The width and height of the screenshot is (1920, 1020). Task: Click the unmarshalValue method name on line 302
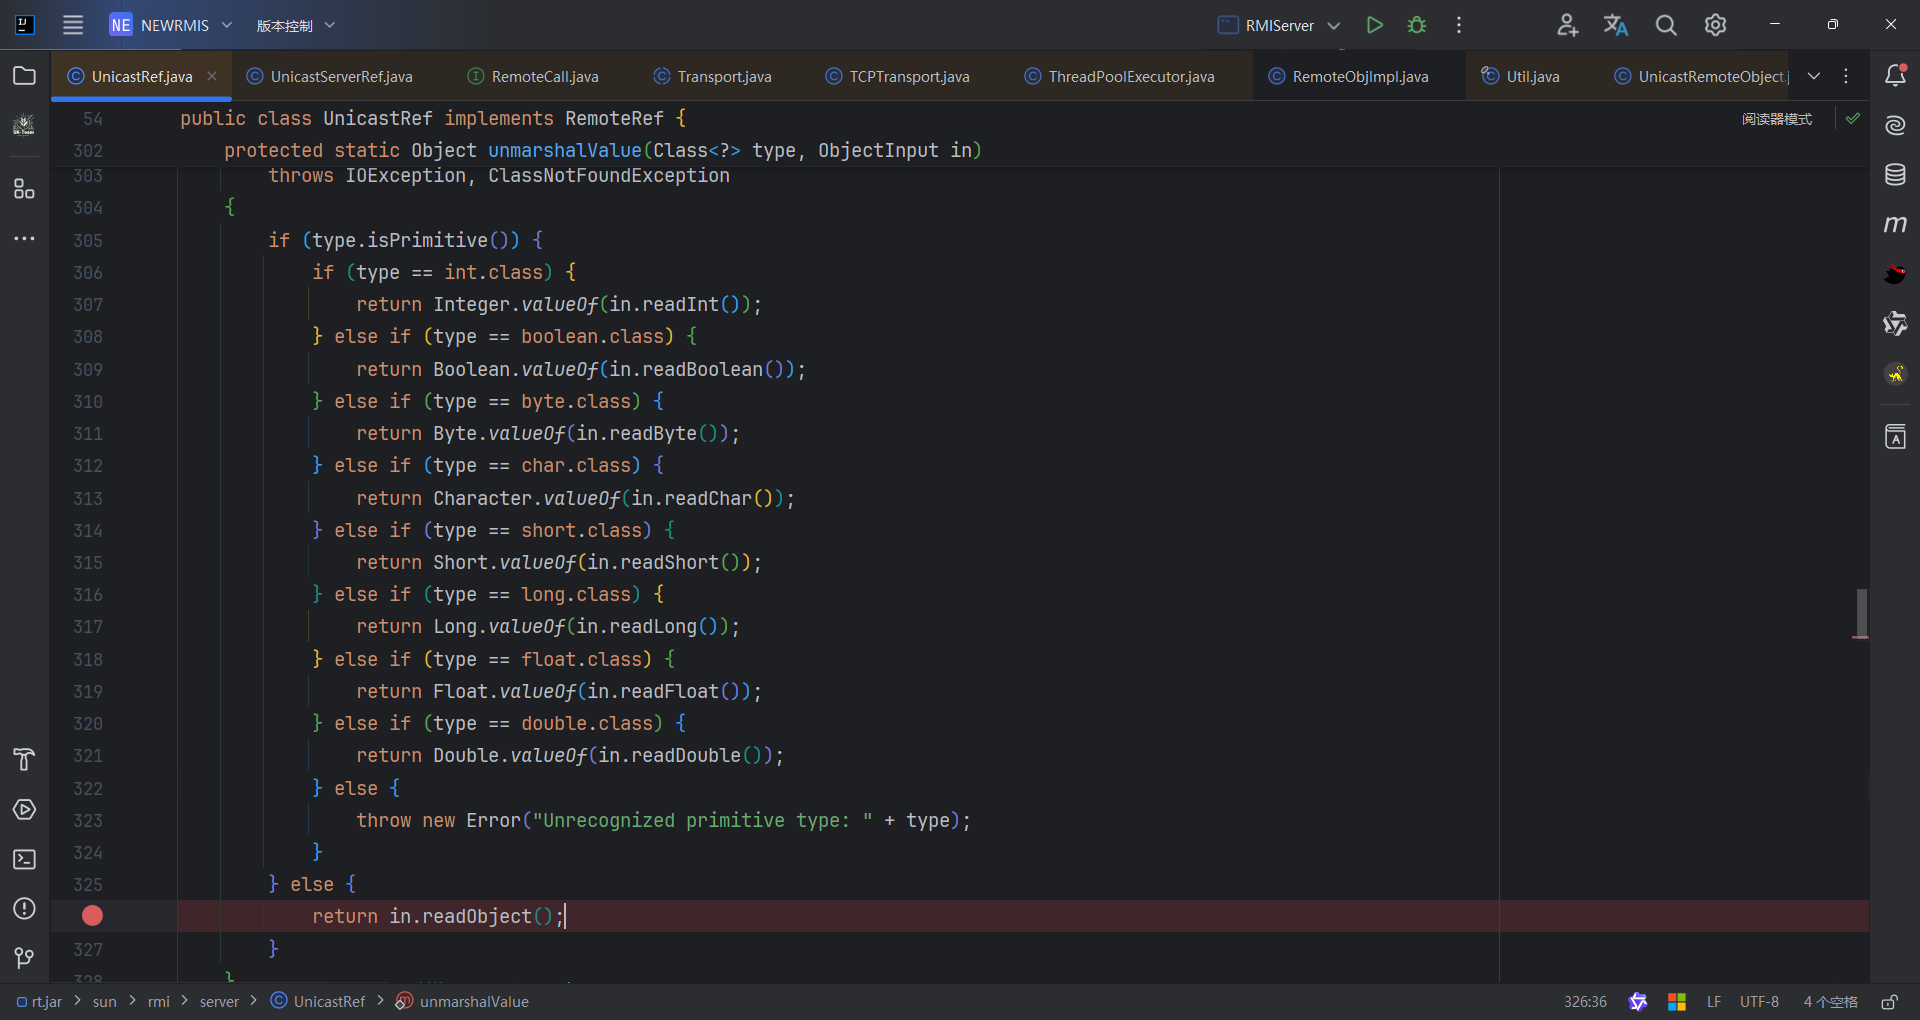[565, 150]
